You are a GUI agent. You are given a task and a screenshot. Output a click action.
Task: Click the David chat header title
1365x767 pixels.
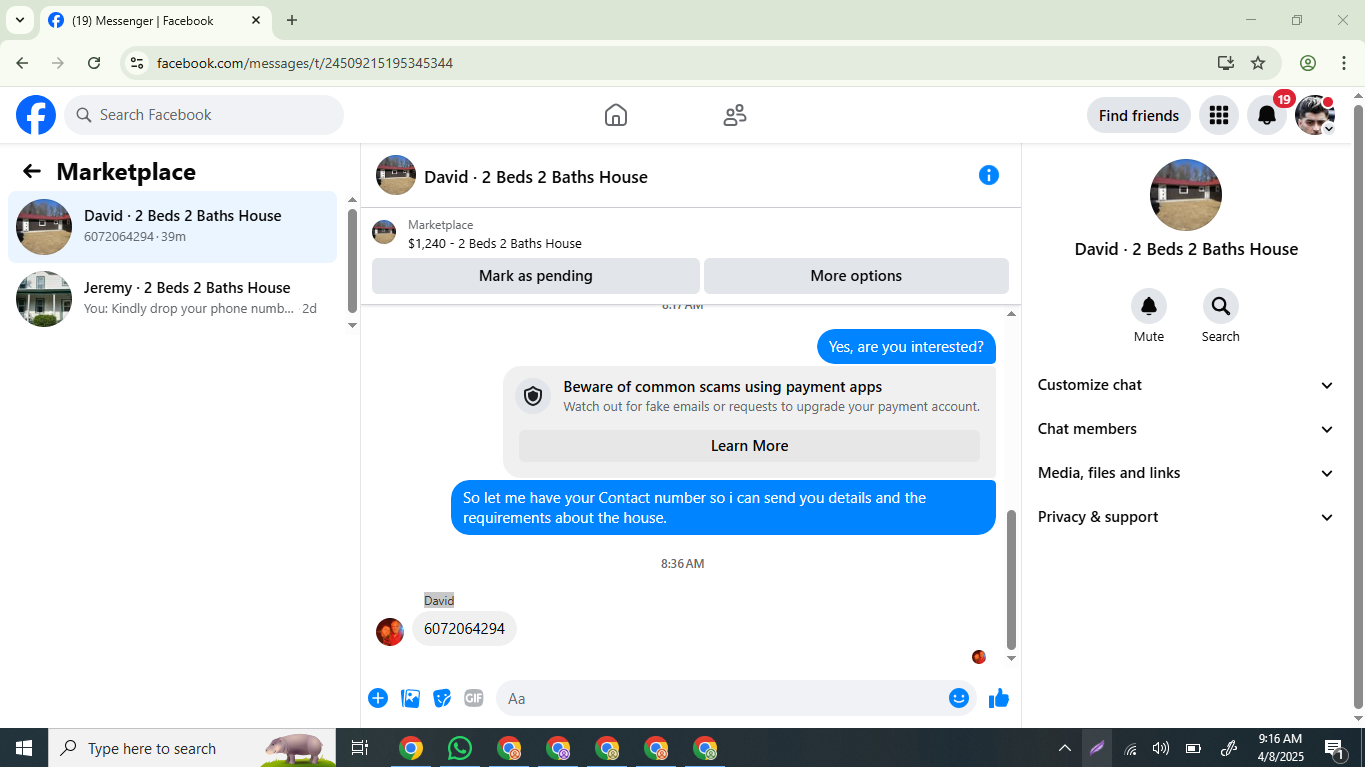coord(536,177)
